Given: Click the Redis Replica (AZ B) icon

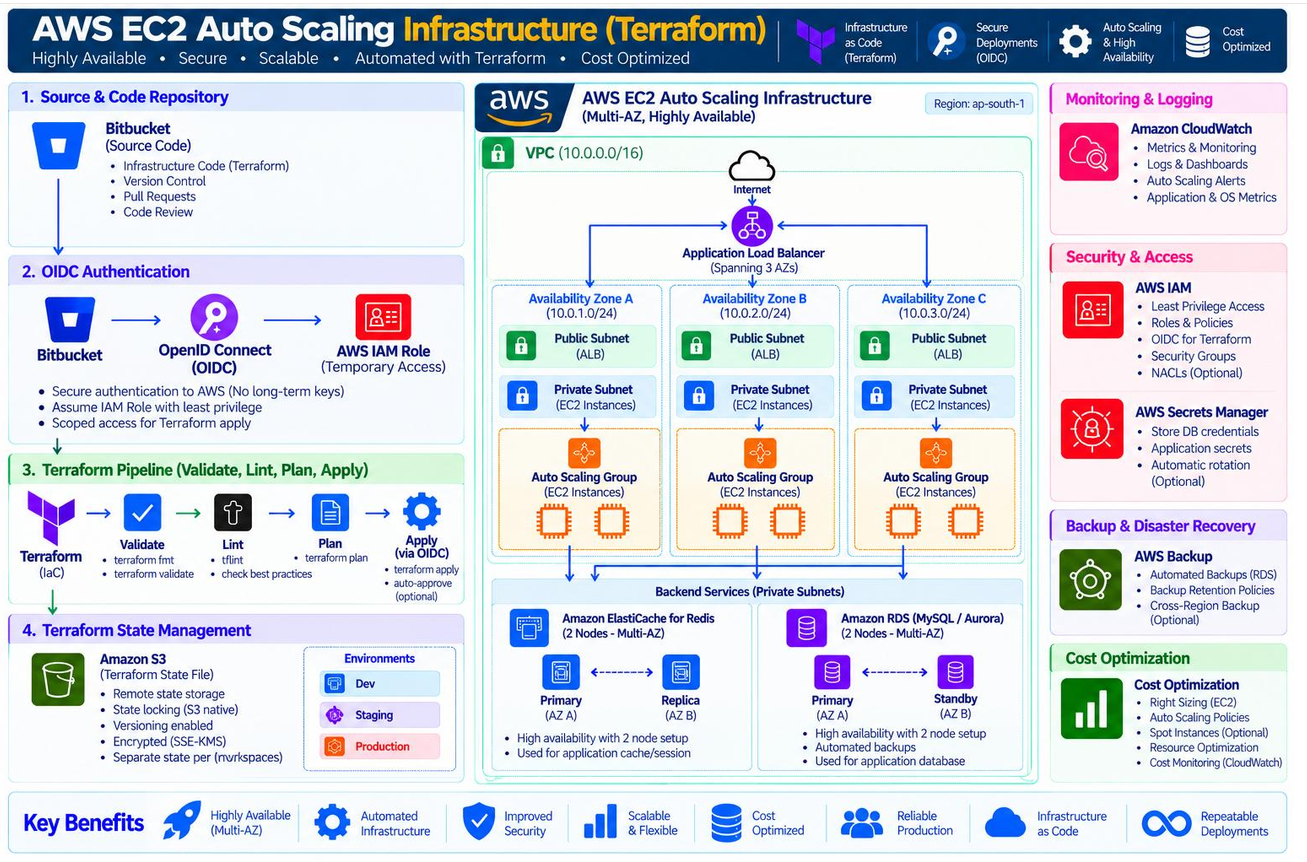Looking at the screenshot, I should [x=681, y=672].
